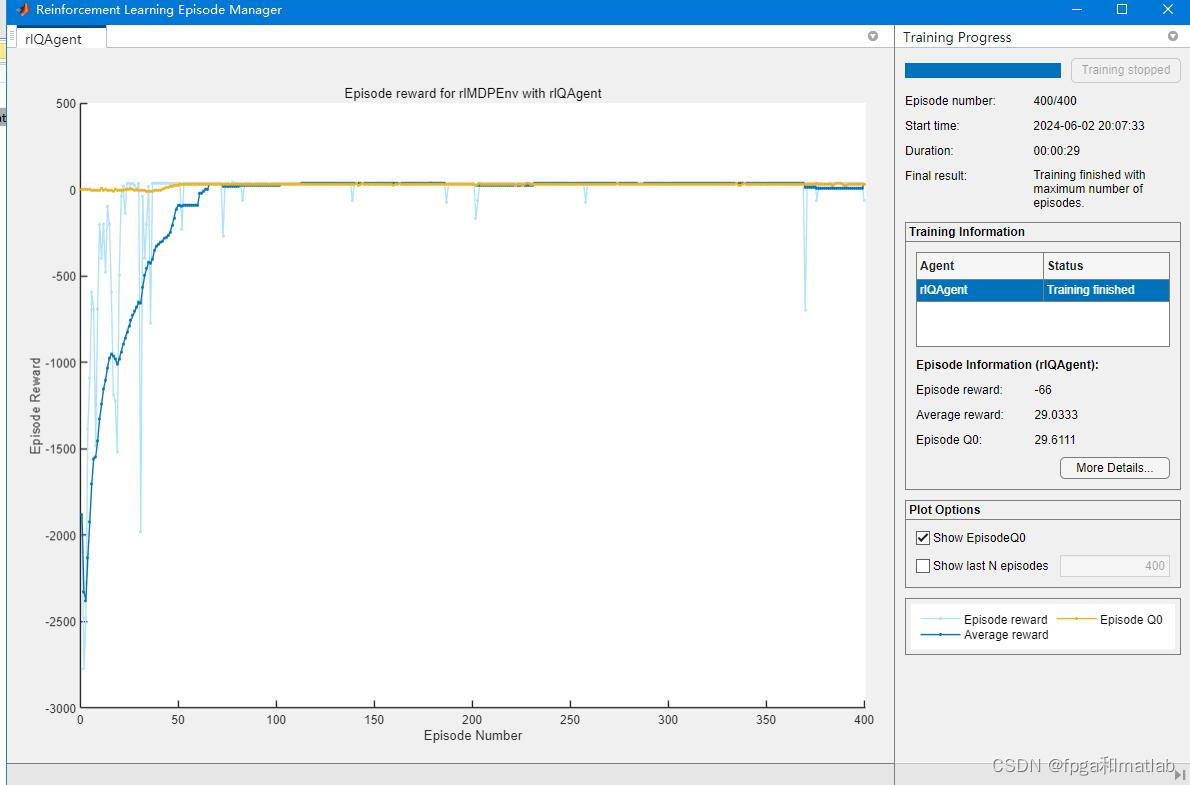
Task: Click Episode reward legend entry
Action: click(984, 619)
